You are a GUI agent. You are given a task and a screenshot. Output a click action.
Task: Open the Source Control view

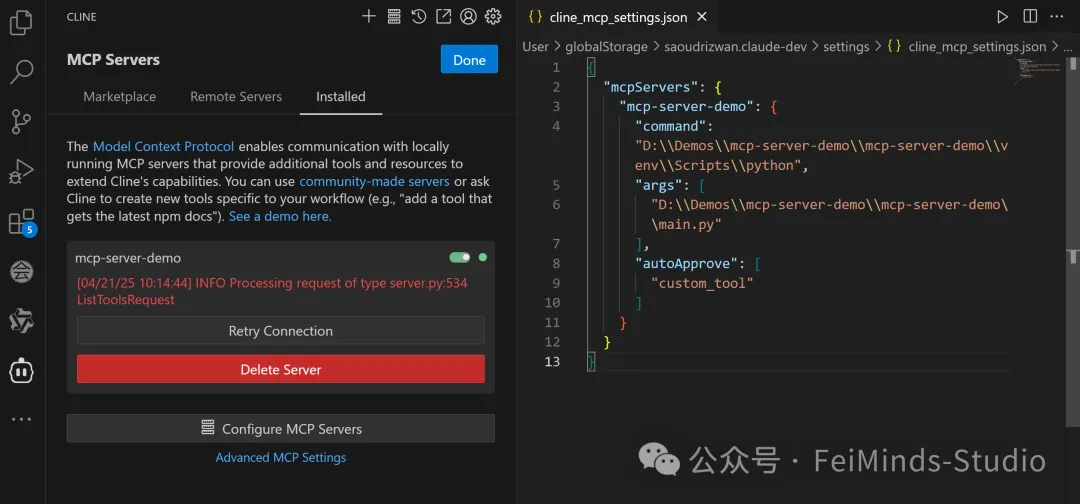click(21, 121)
